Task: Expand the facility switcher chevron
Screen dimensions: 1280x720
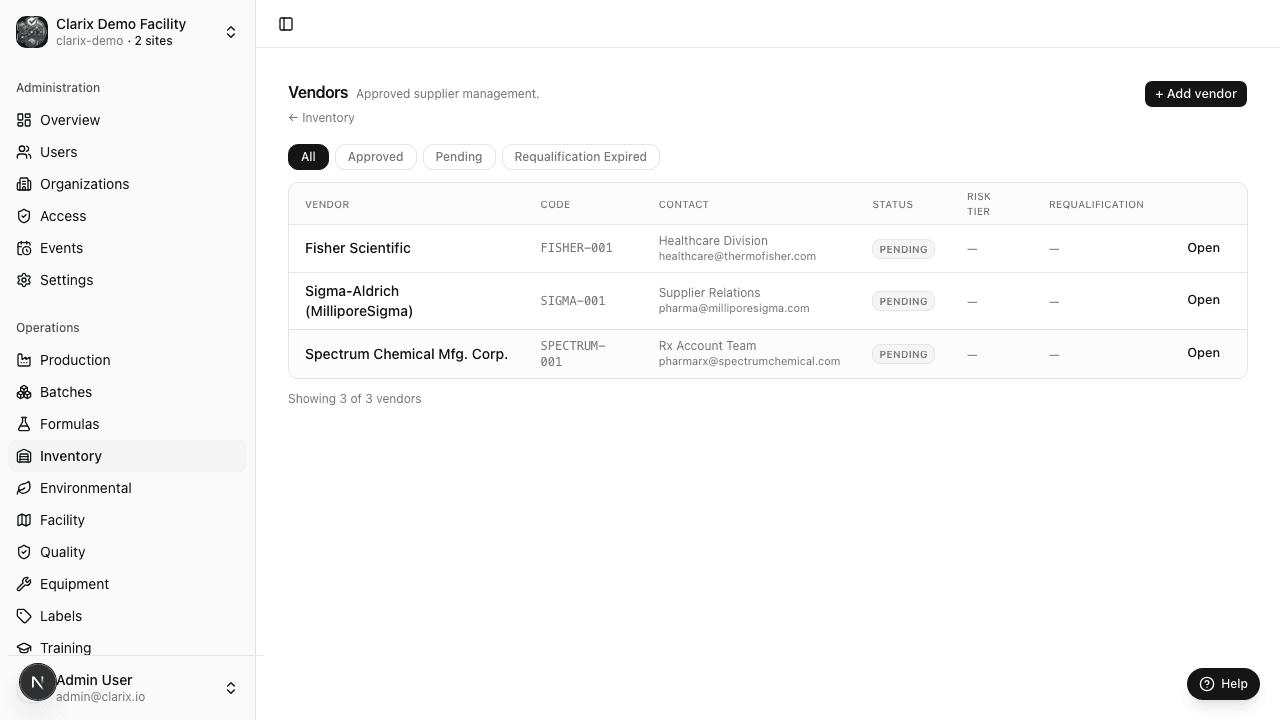Action: [x=231, y=32]
